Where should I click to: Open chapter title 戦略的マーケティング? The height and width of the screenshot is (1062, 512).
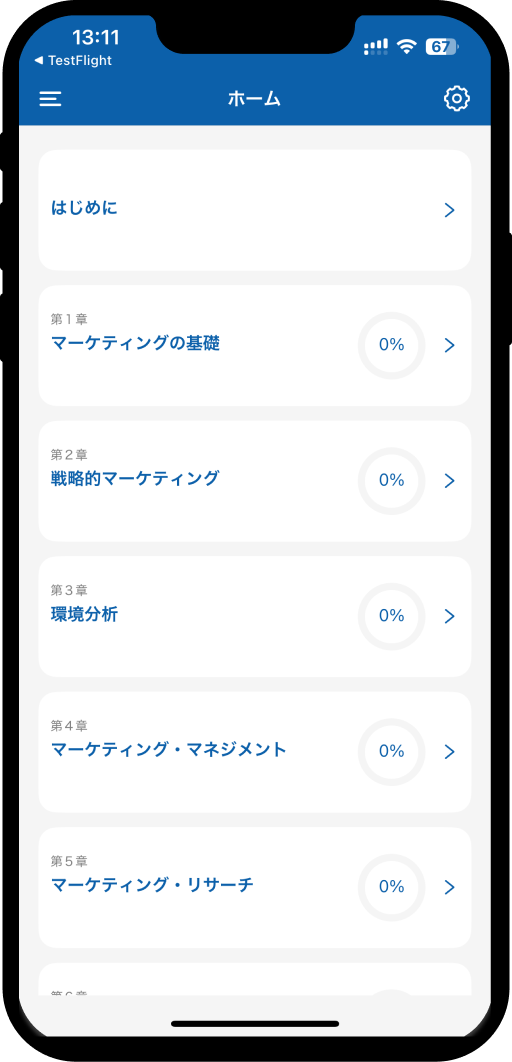pos(135,478)
